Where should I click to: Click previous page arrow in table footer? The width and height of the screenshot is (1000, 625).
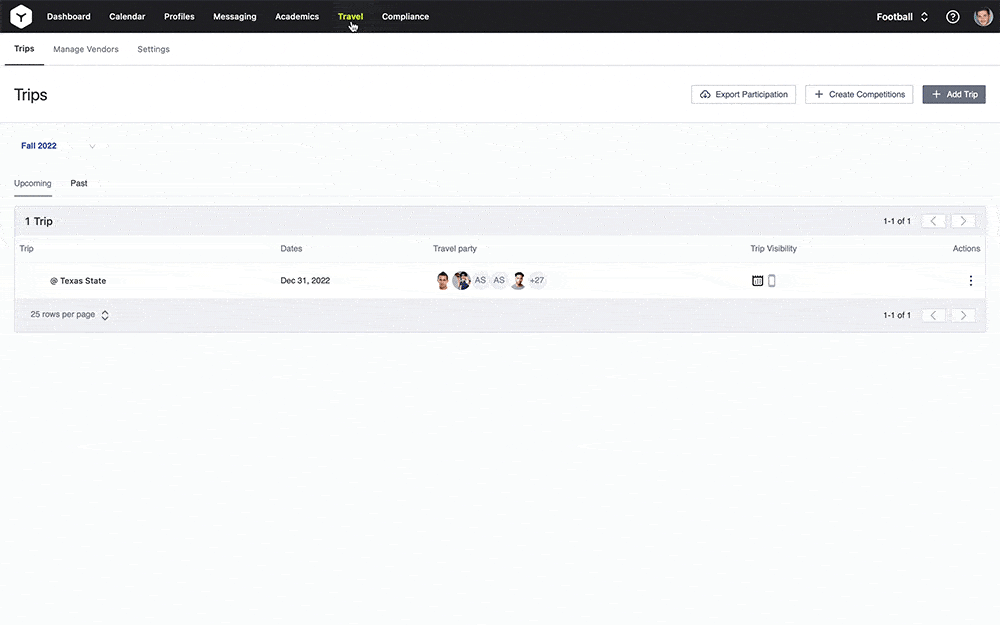933,315
